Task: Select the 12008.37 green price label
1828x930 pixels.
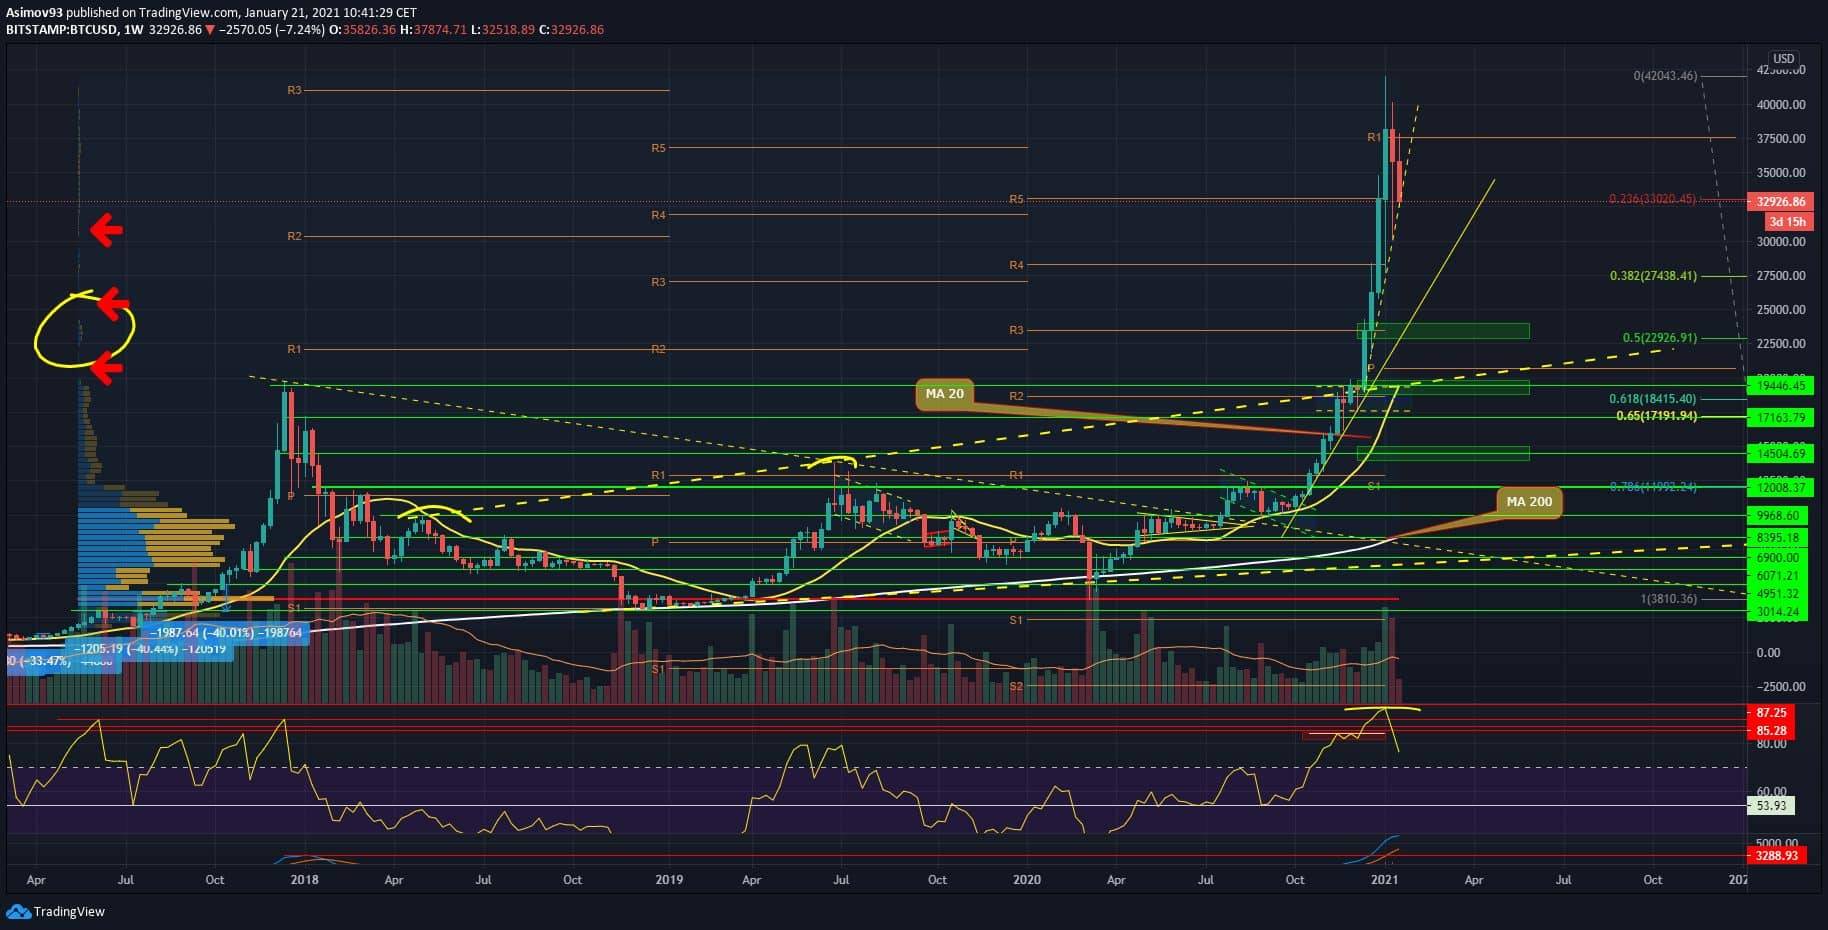Action: (x=1782, y=488)
